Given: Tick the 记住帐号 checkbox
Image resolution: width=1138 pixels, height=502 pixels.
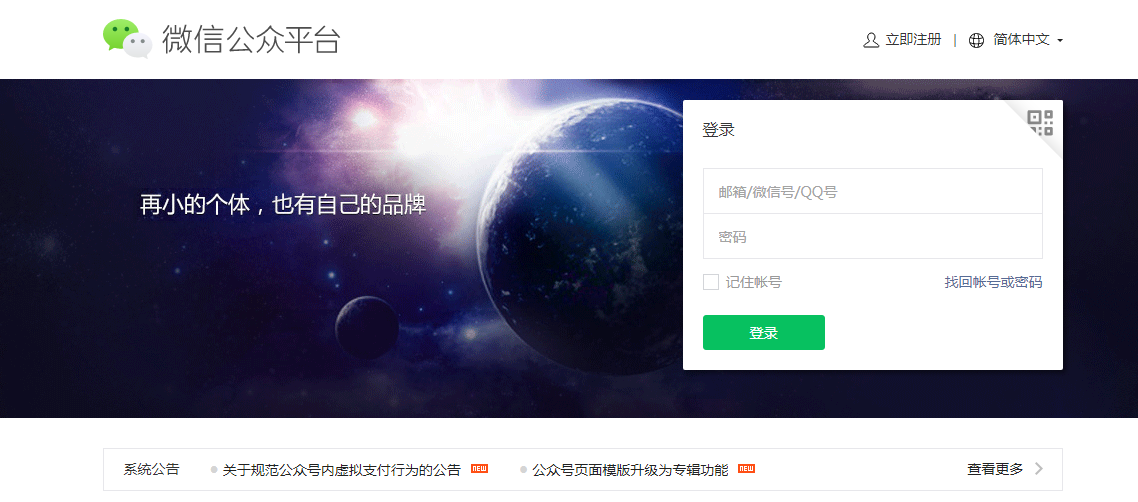Looking at the screenshot, I should point(711,282).
